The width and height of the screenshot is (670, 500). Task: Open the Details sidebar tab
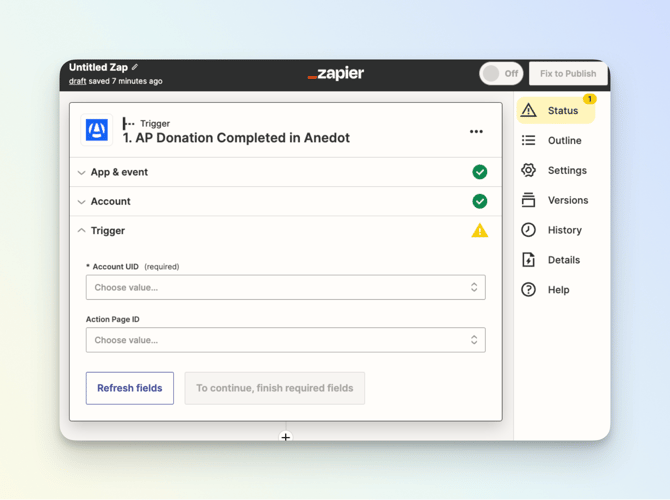(x=555, y=260)
